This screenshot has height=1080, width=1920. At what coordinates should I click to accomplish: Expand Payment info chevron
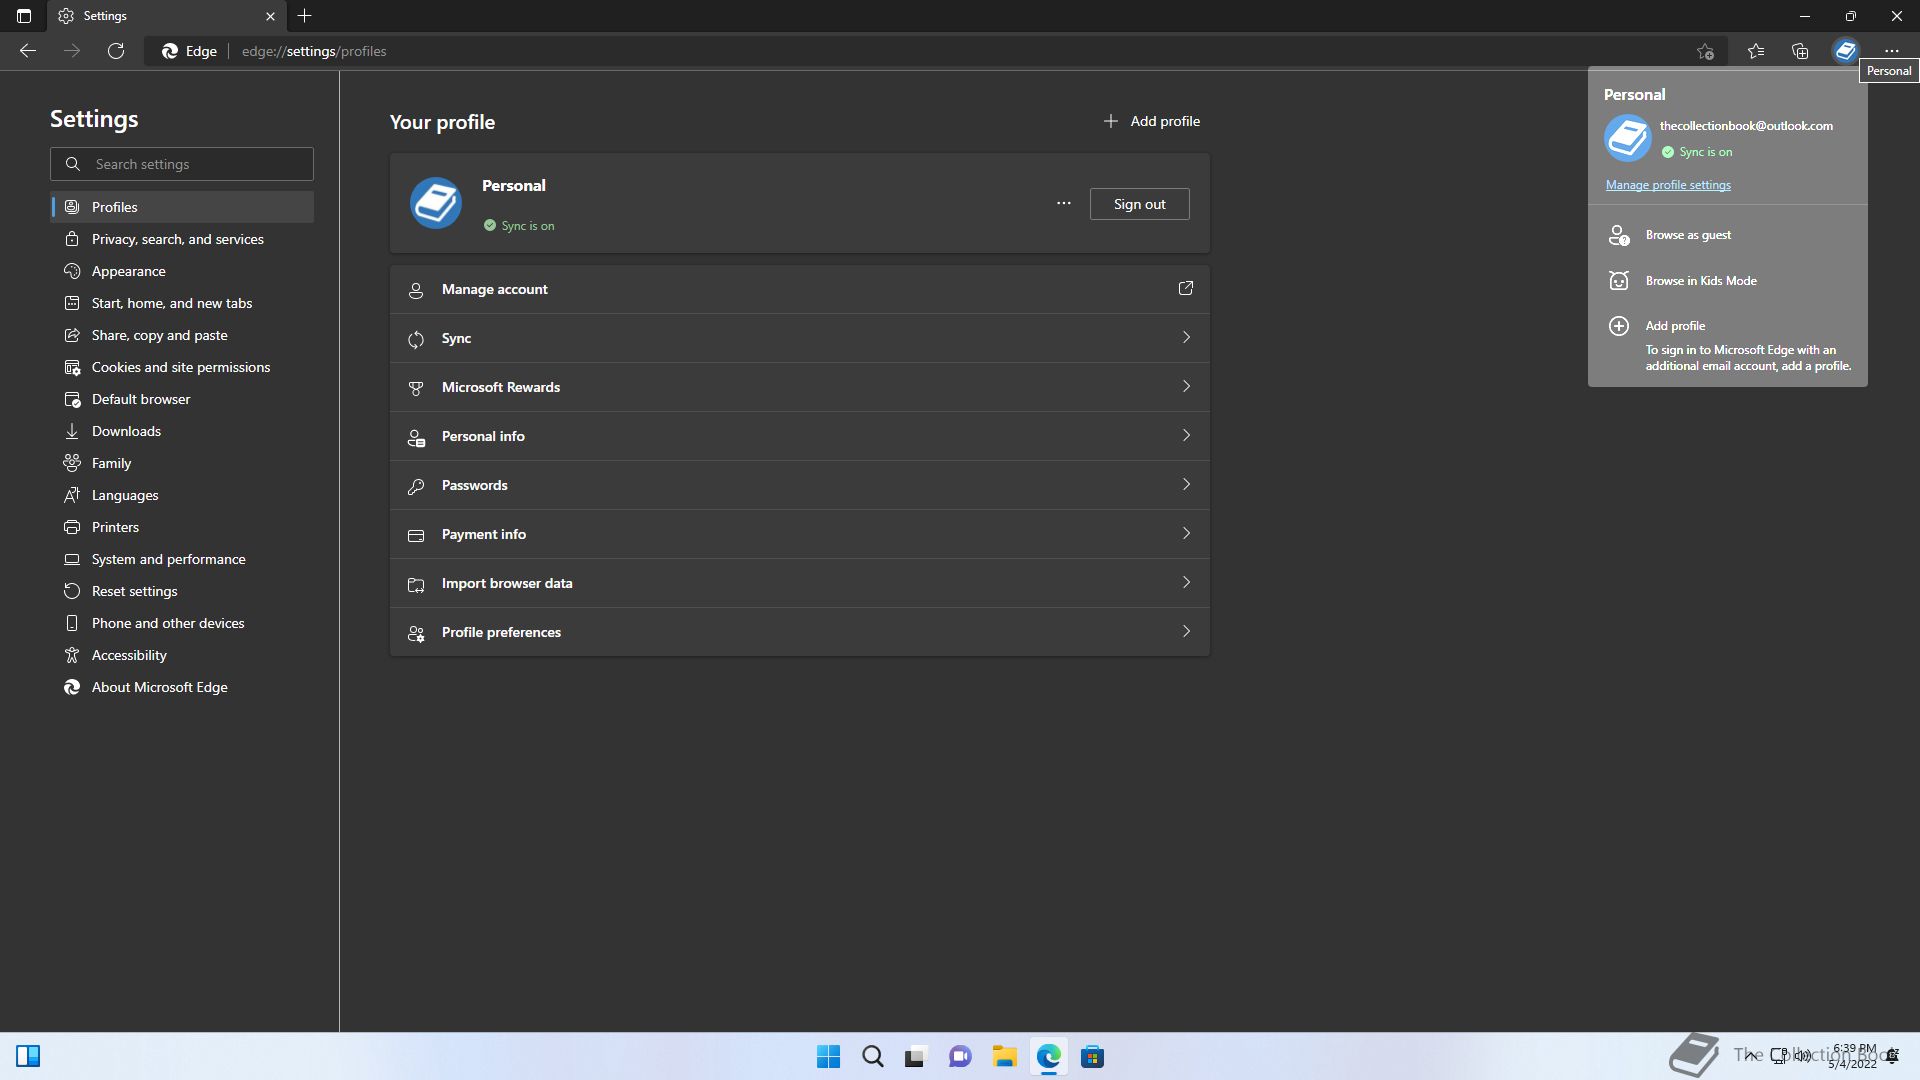pos(1186,534)
